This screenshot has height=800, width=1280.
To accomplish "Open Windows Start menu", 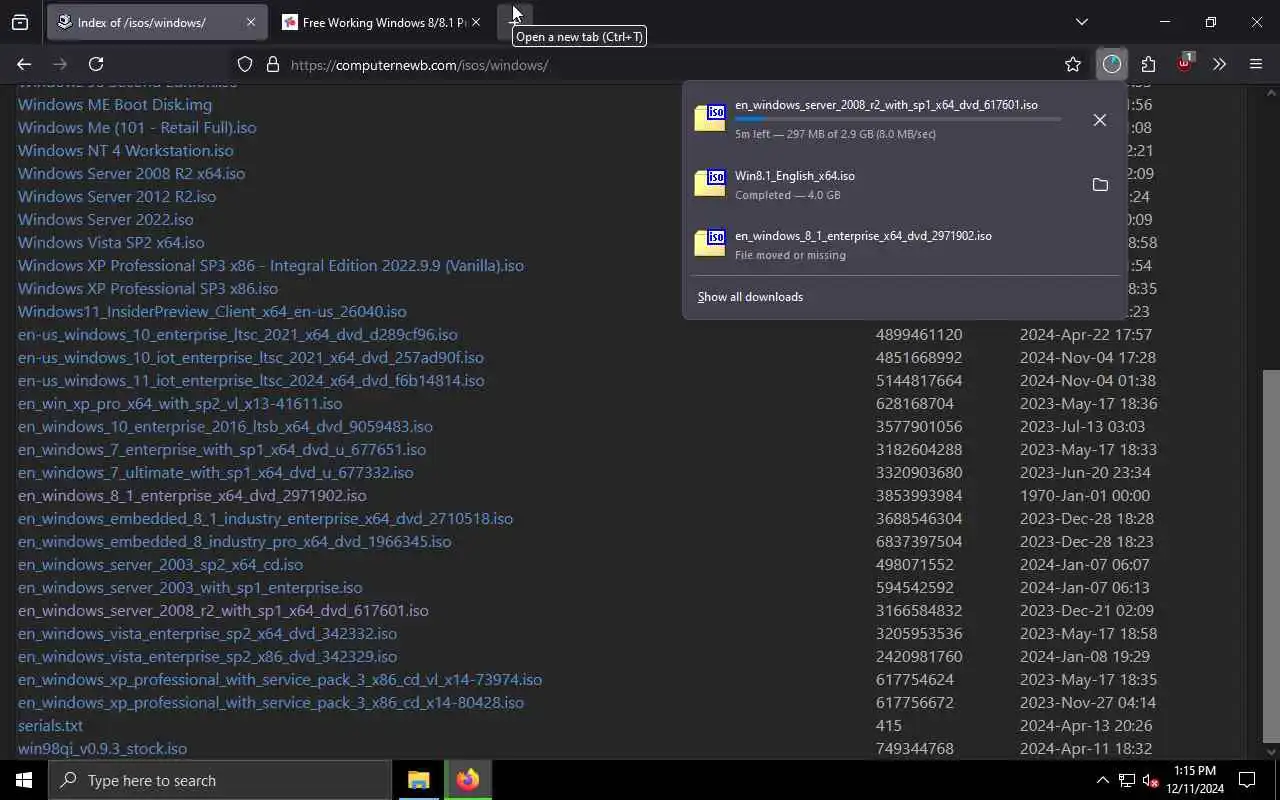I will 24,780.
